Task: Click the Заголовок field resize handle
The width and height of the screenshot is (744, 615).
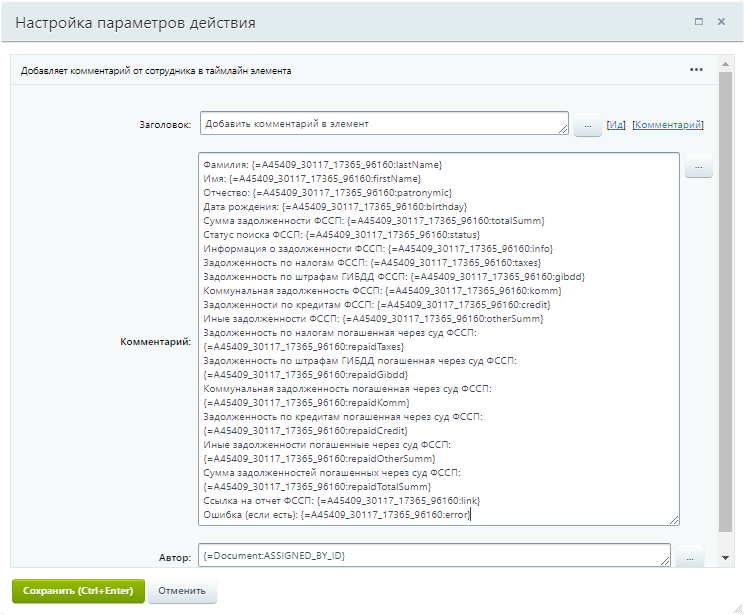Action: point(564,129)
